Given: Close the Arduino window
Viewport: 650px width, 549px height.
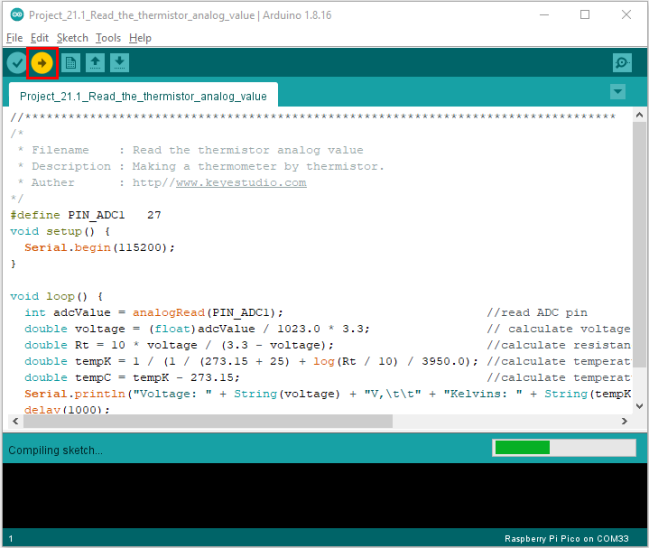Looking at the screenshot, I should 626,15.
